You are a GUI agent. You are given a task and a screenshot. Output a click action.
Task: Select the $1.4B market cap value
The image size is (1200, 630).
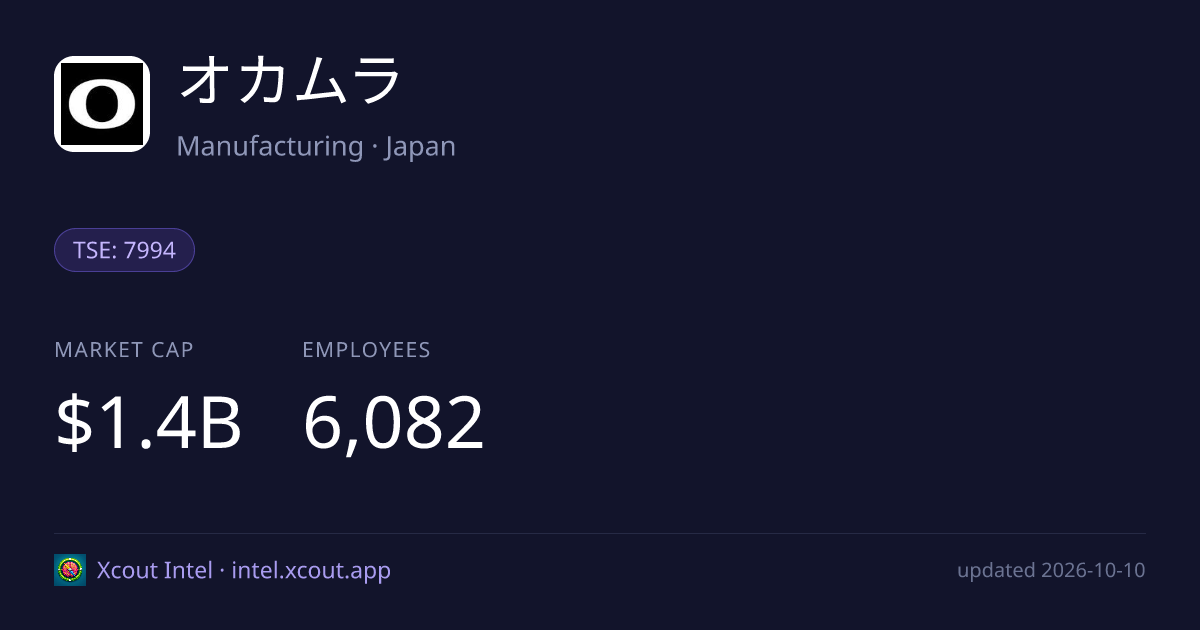click(149, 423)
